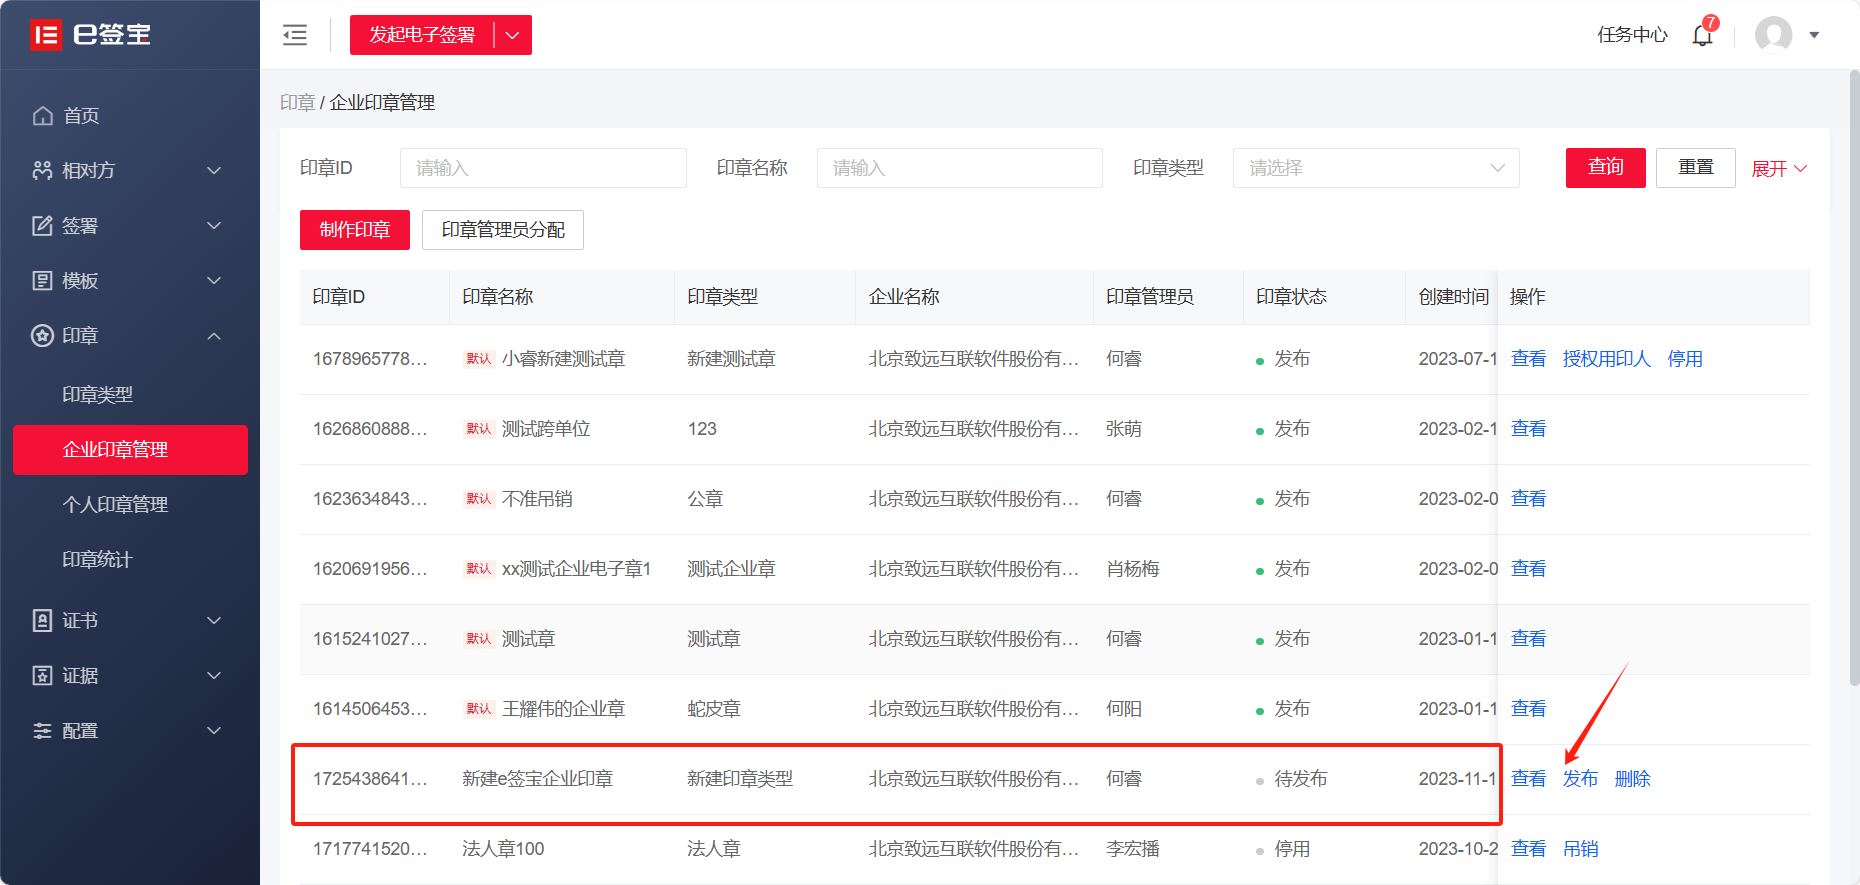
Task: Click 查看 for 测试跨单位
Action: coord(1528,429)
